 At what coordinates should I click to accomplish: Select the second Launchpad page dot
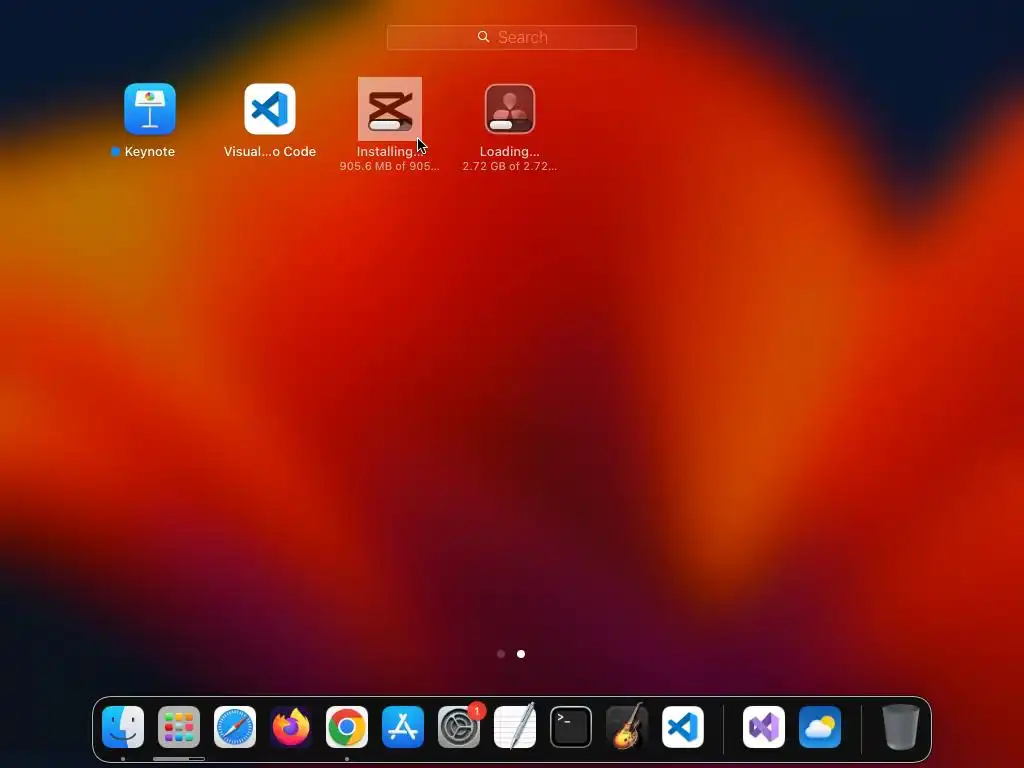coord(521,654)
